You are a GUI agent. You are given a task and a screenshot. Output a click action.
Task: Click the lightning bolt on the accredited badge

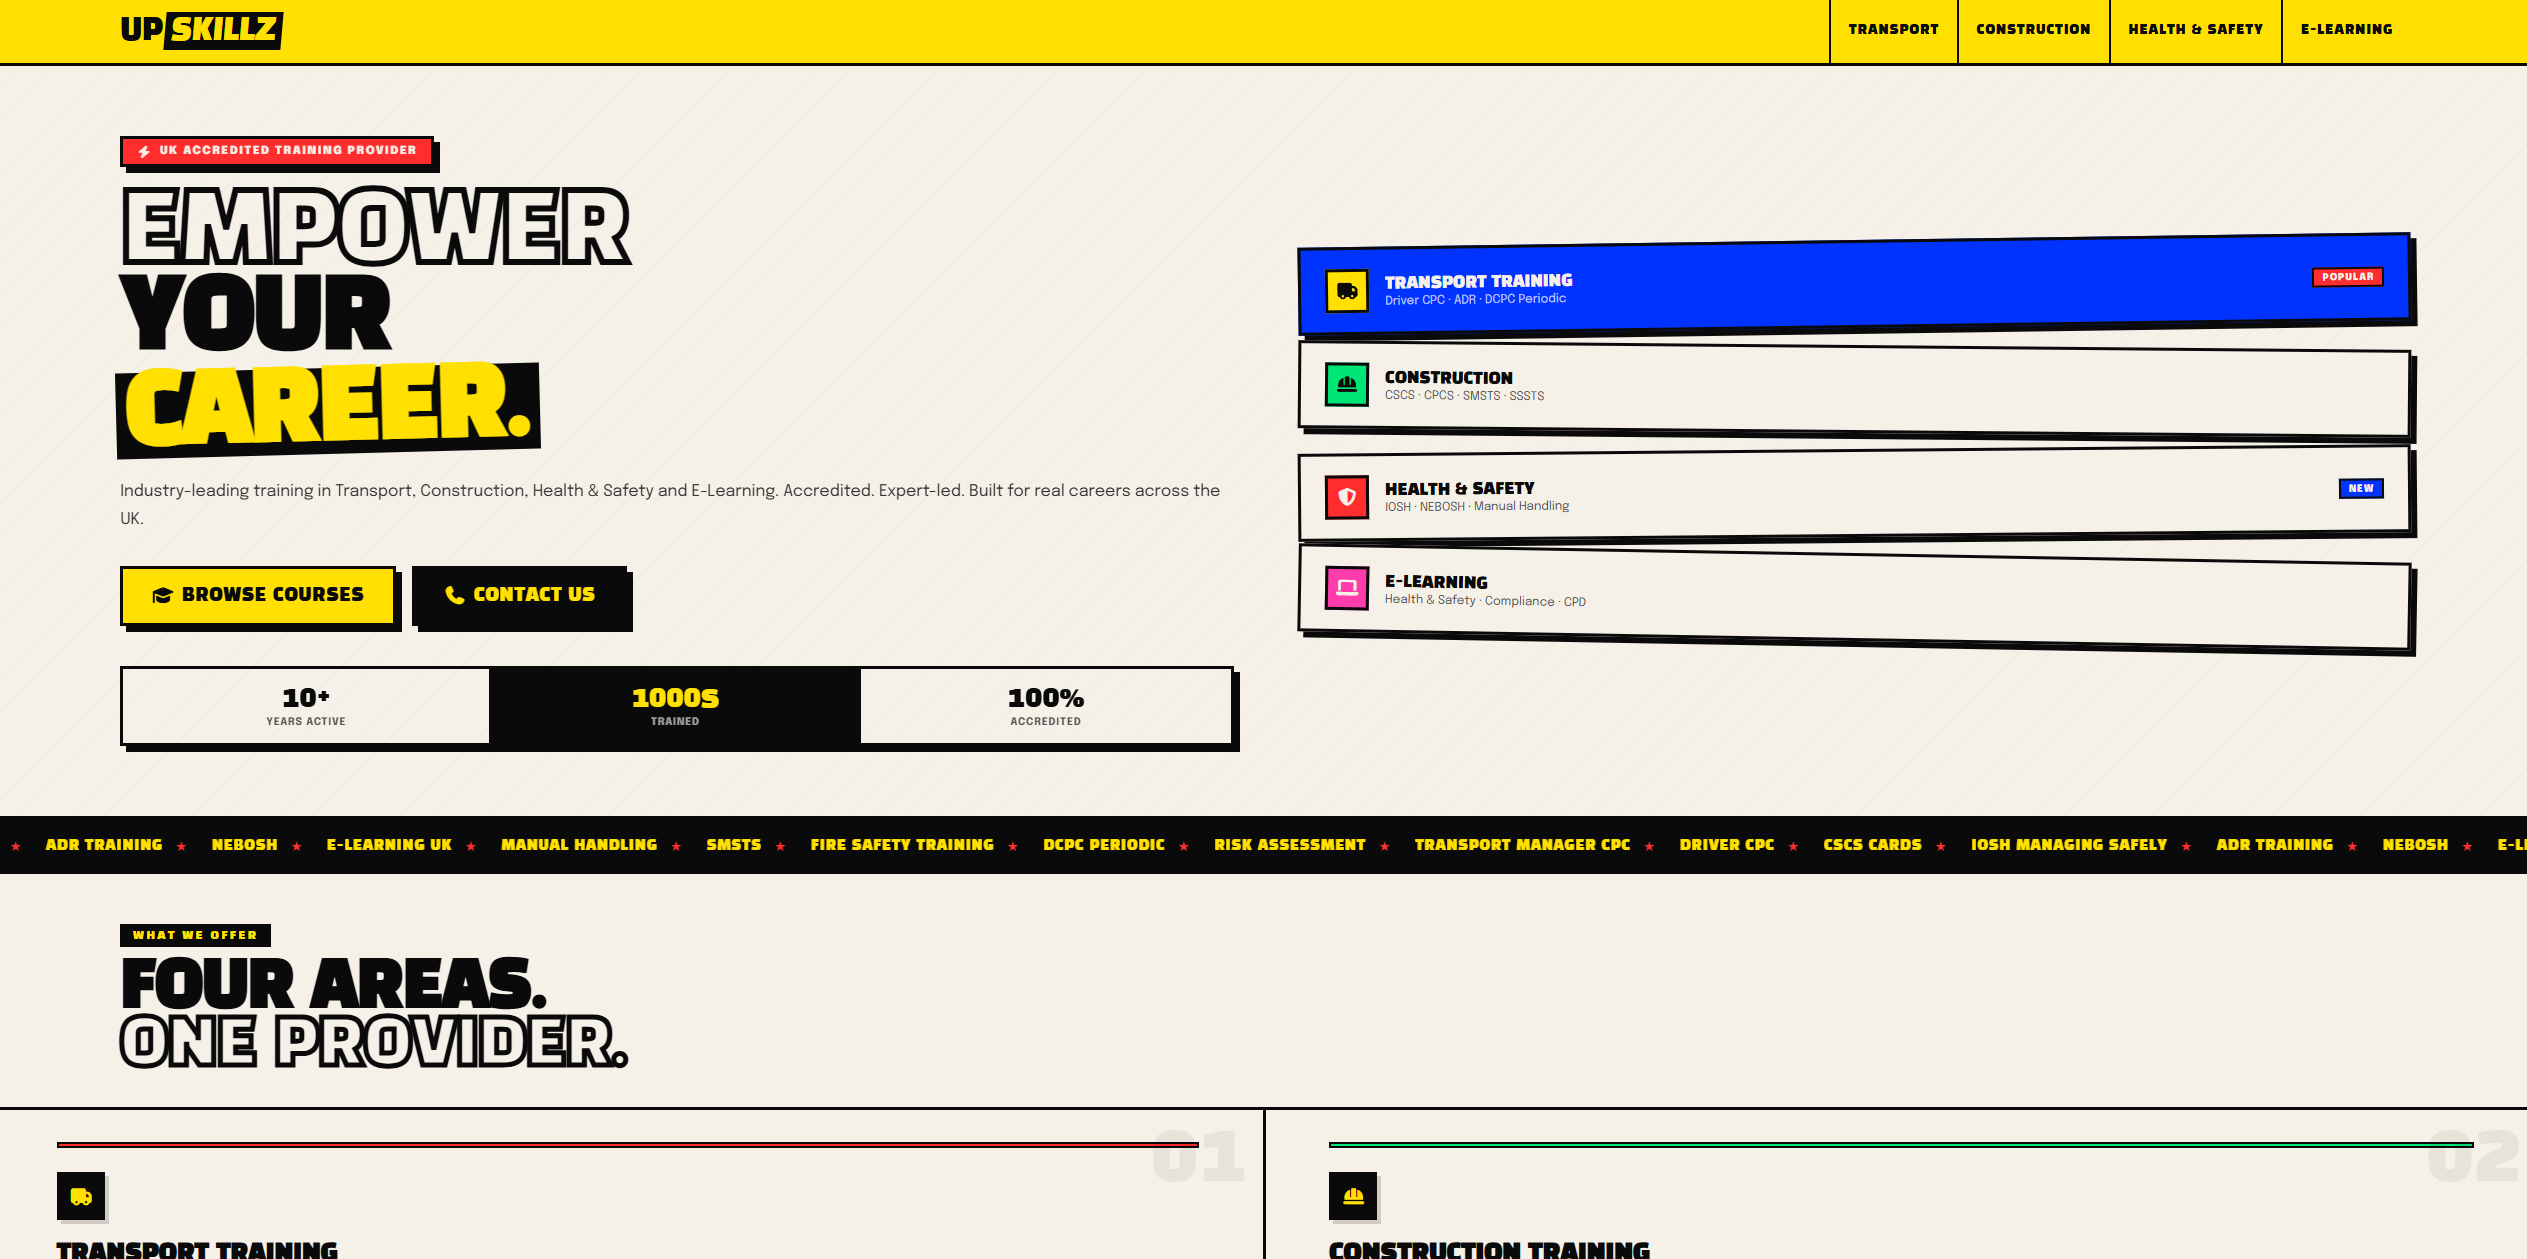[x=142, y=150]
